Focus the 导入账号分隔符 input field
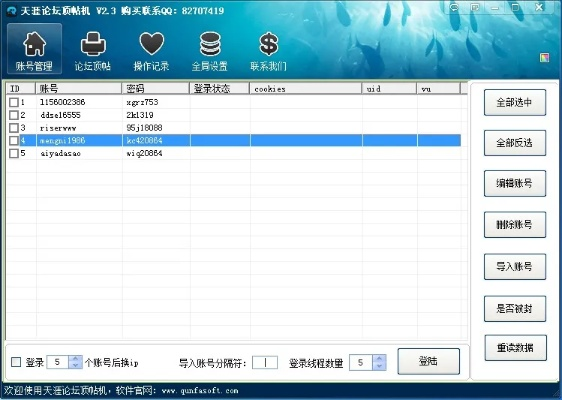 point(265,363)
